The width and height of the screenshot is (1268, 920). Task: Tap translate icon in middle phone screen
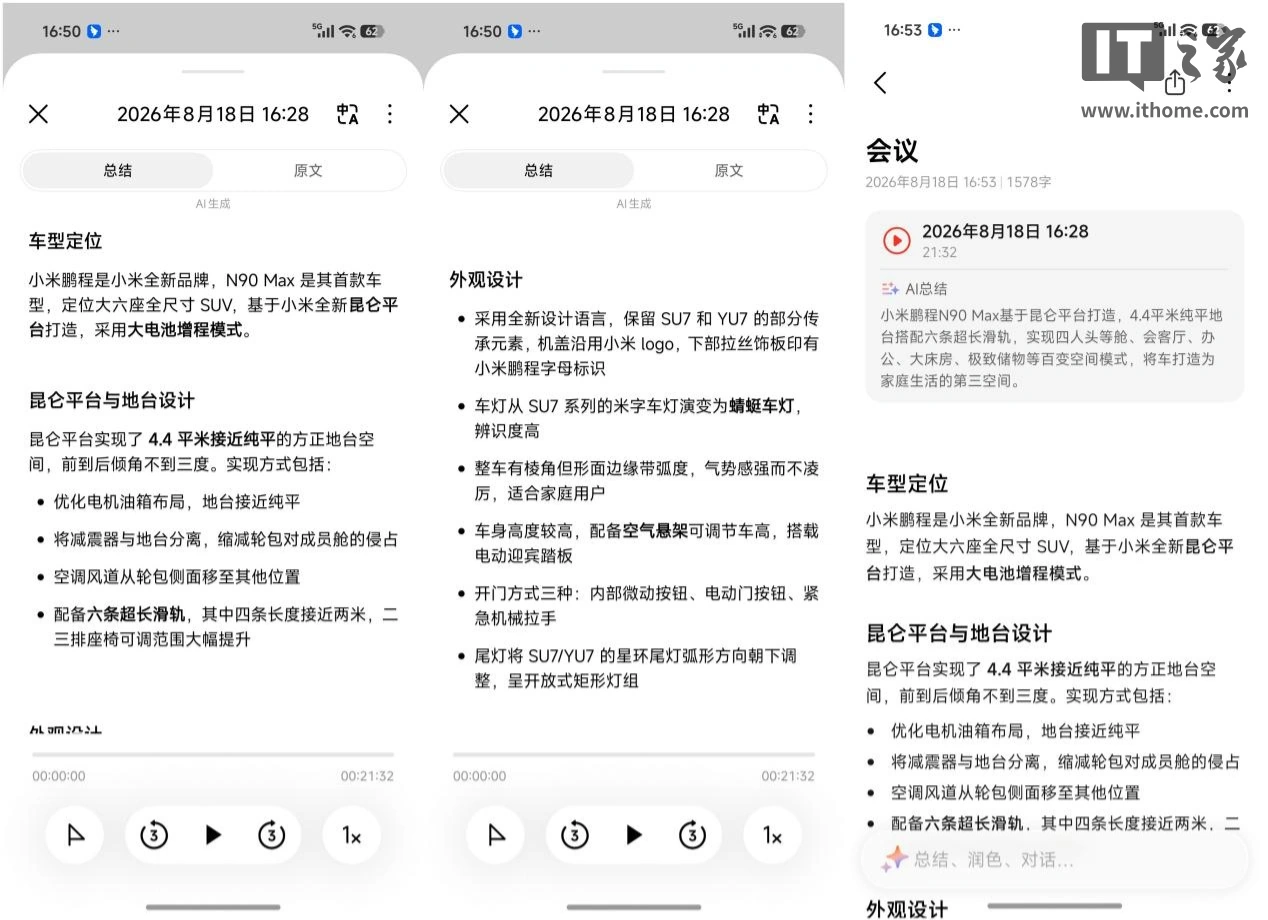(768, 114)
